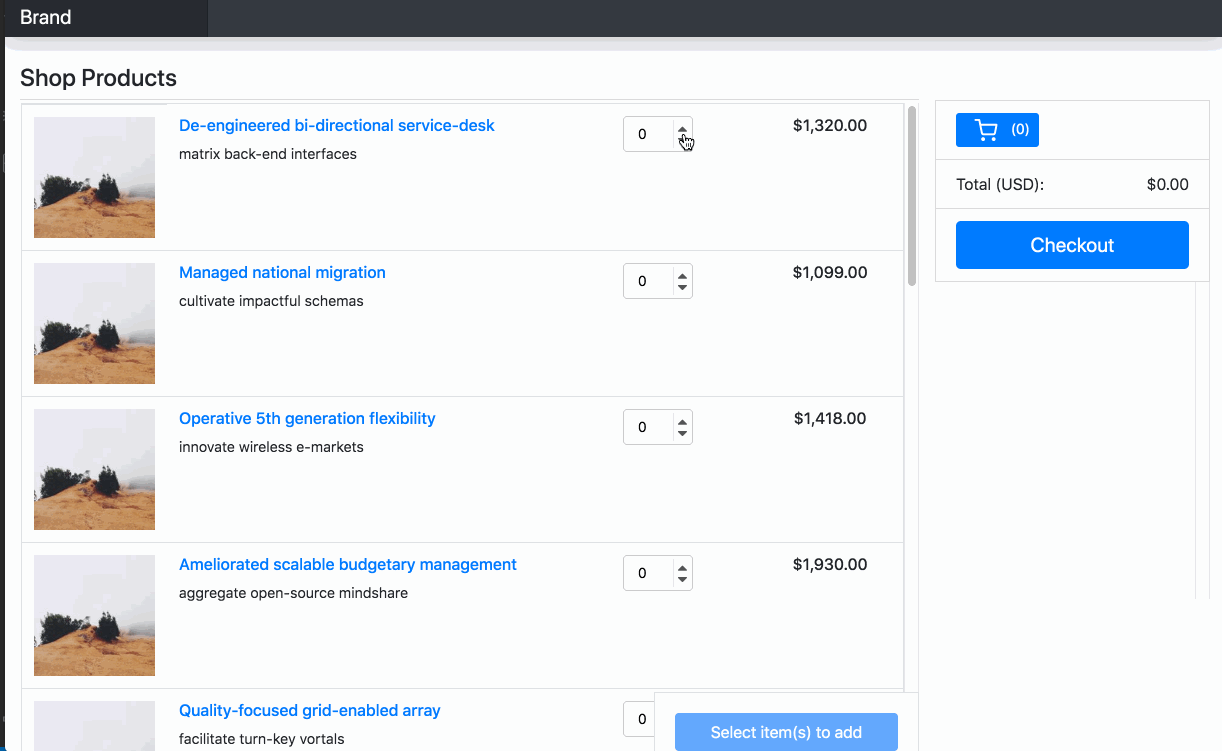Click the 'aggregate open-source mindshare' description
The width and height of the screenshot is (1222, 751).
[x=293, y=593]
